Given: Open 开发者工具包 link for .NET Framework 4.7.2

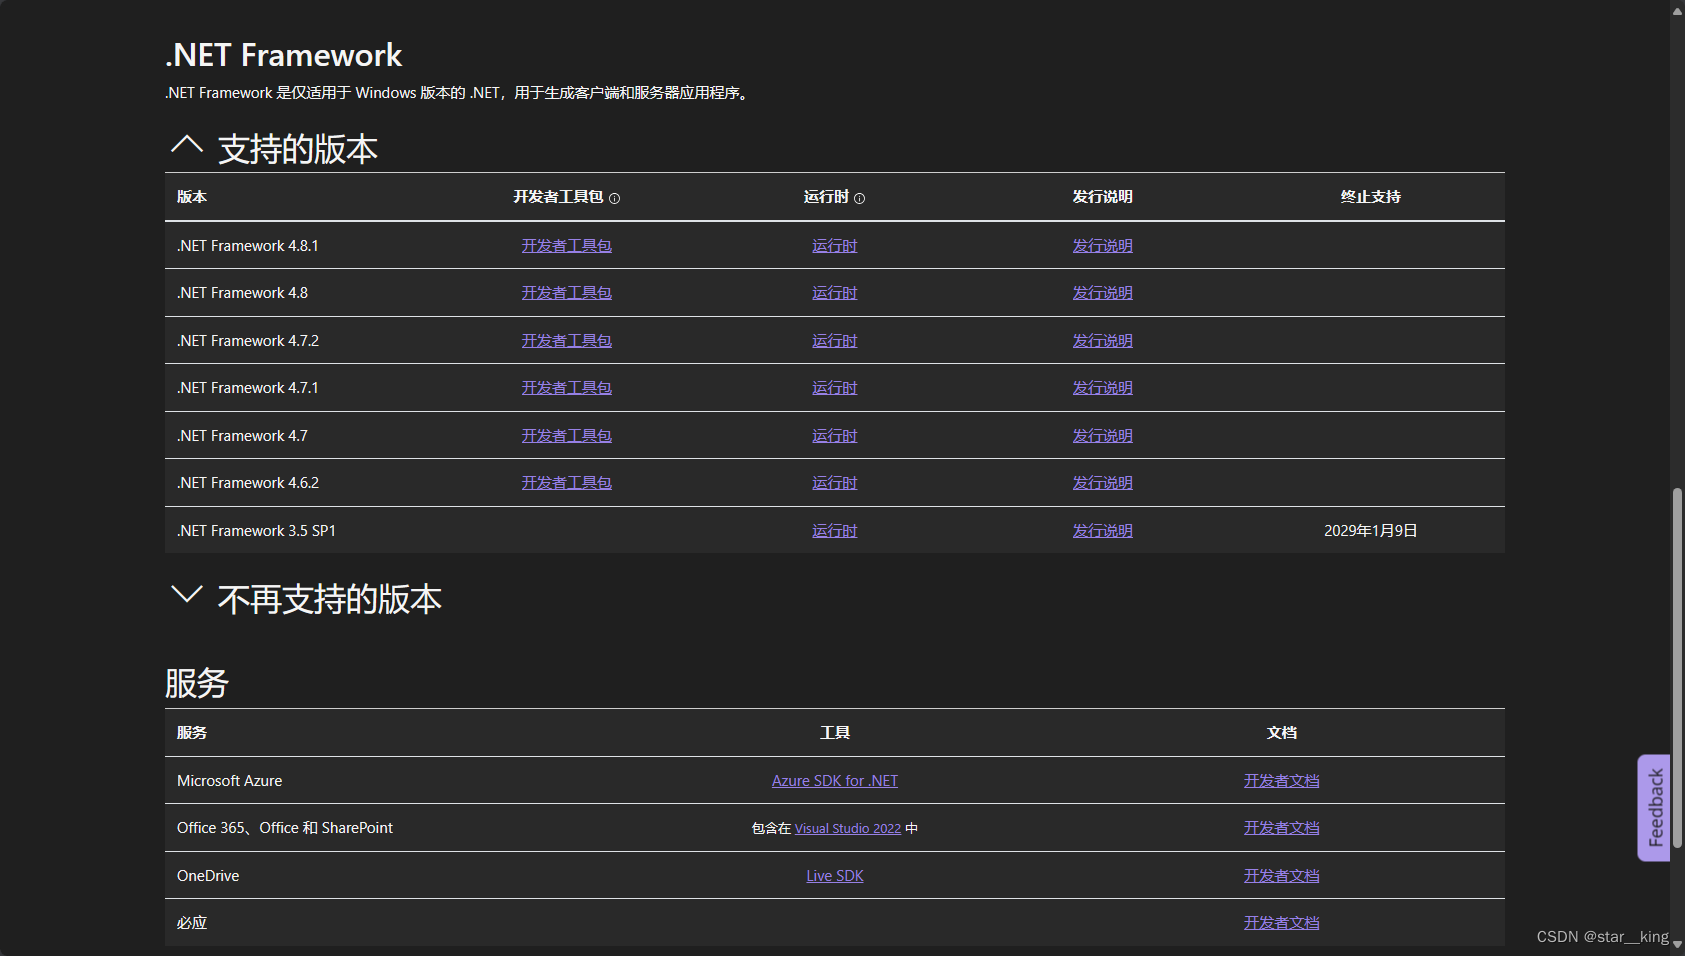Looking at the screenshot, I should [x=566, y=341].
